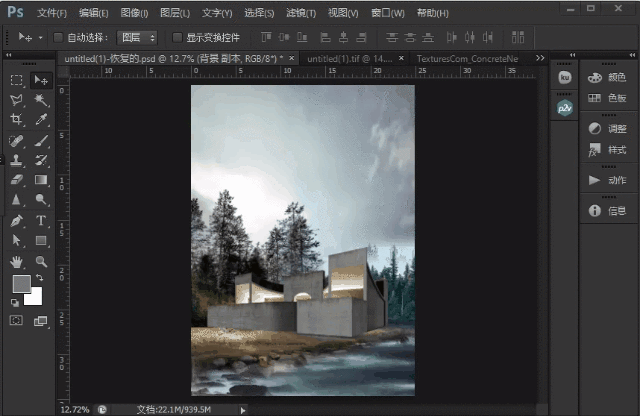Screen dimensions: 640x416
Task: Open the 图像 menu
Action: (x=134, y=13)
